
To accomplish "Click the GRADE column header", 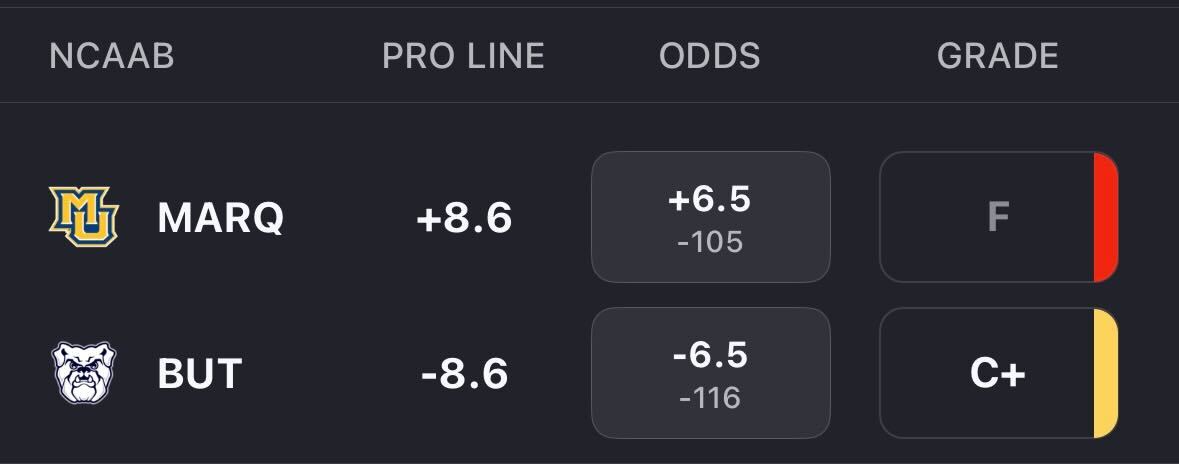I will pos(997,56).
